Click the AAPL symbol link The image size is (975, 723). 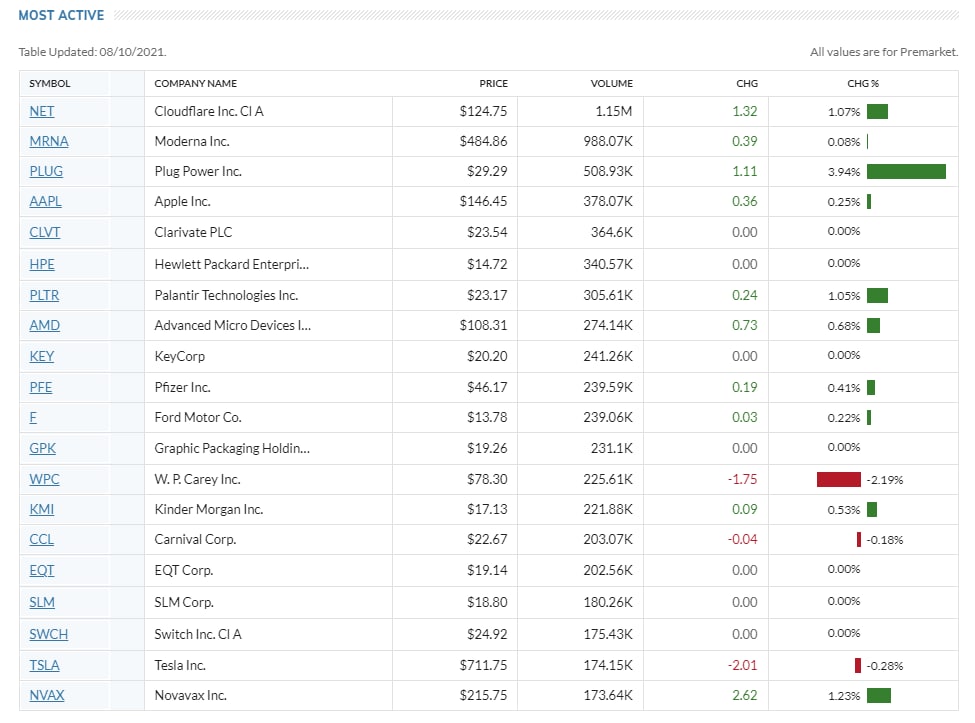click(45, 201)
